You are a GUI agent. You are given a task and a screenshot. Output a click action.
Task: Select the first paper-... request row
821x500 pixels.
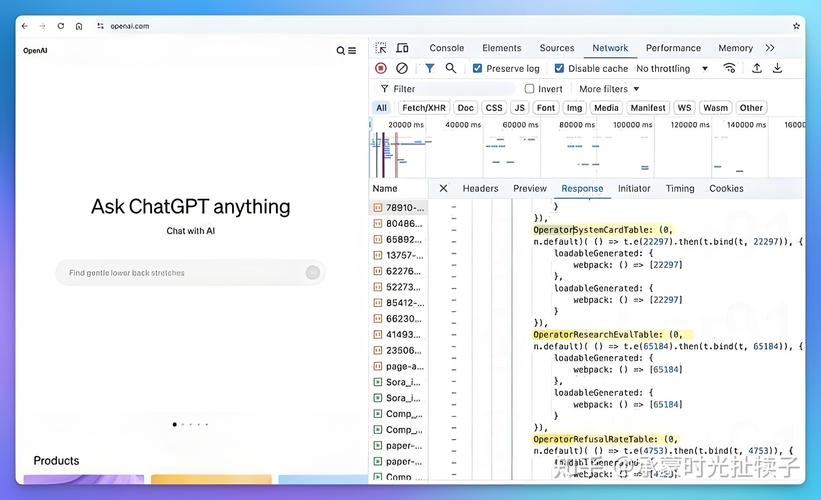click(398, 446)
